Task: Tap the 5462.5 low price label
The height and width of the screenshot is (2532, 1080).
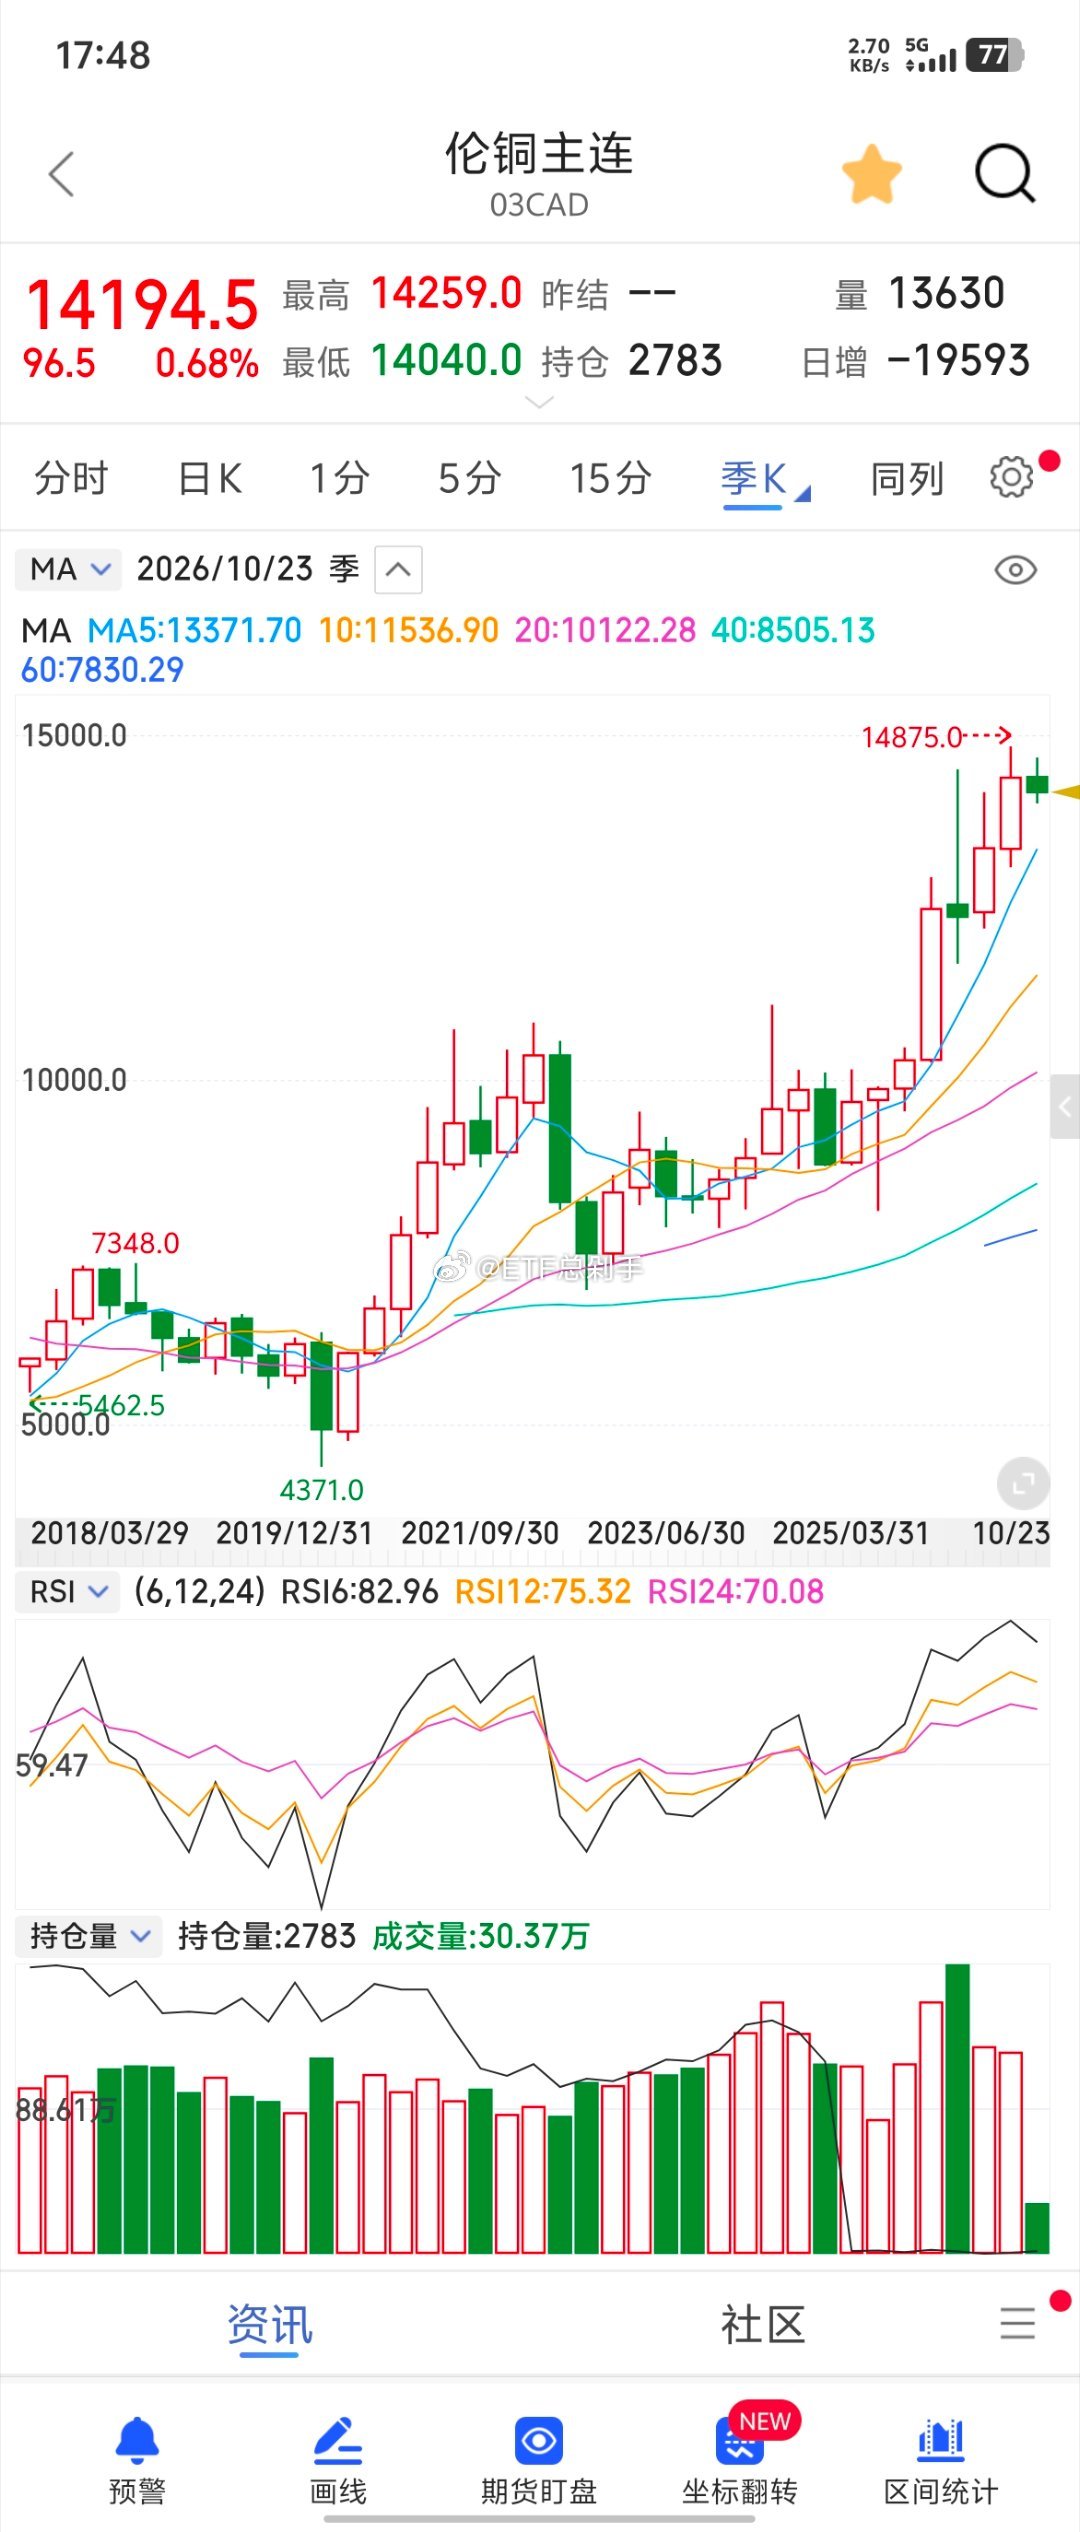Action: click(x=121, y=1404)
